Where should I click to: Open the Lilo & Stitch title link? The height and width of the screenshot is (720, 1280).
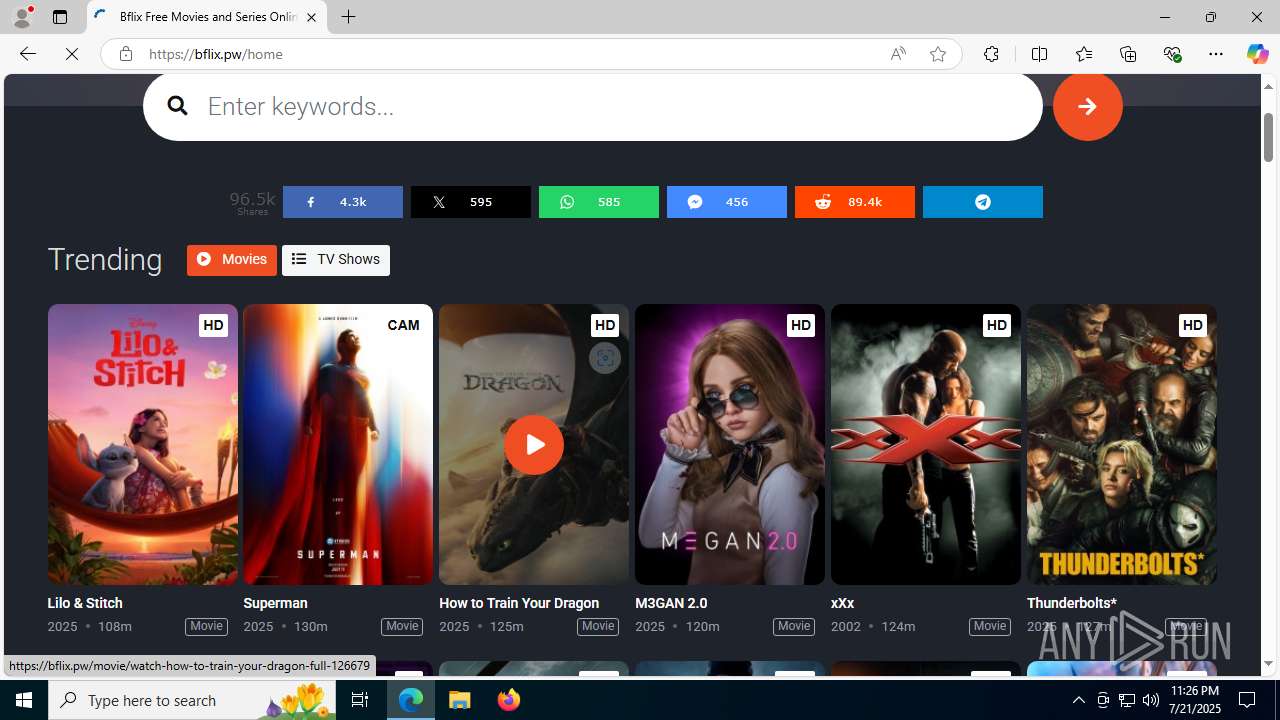(x=85, y=603)
